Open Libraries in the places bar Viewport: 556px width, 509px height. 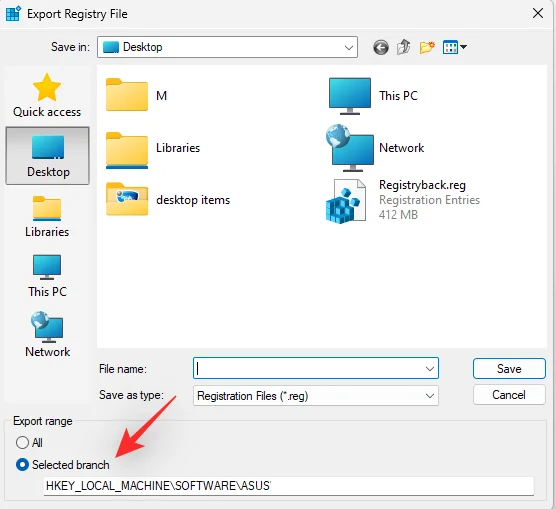point(47,216)
